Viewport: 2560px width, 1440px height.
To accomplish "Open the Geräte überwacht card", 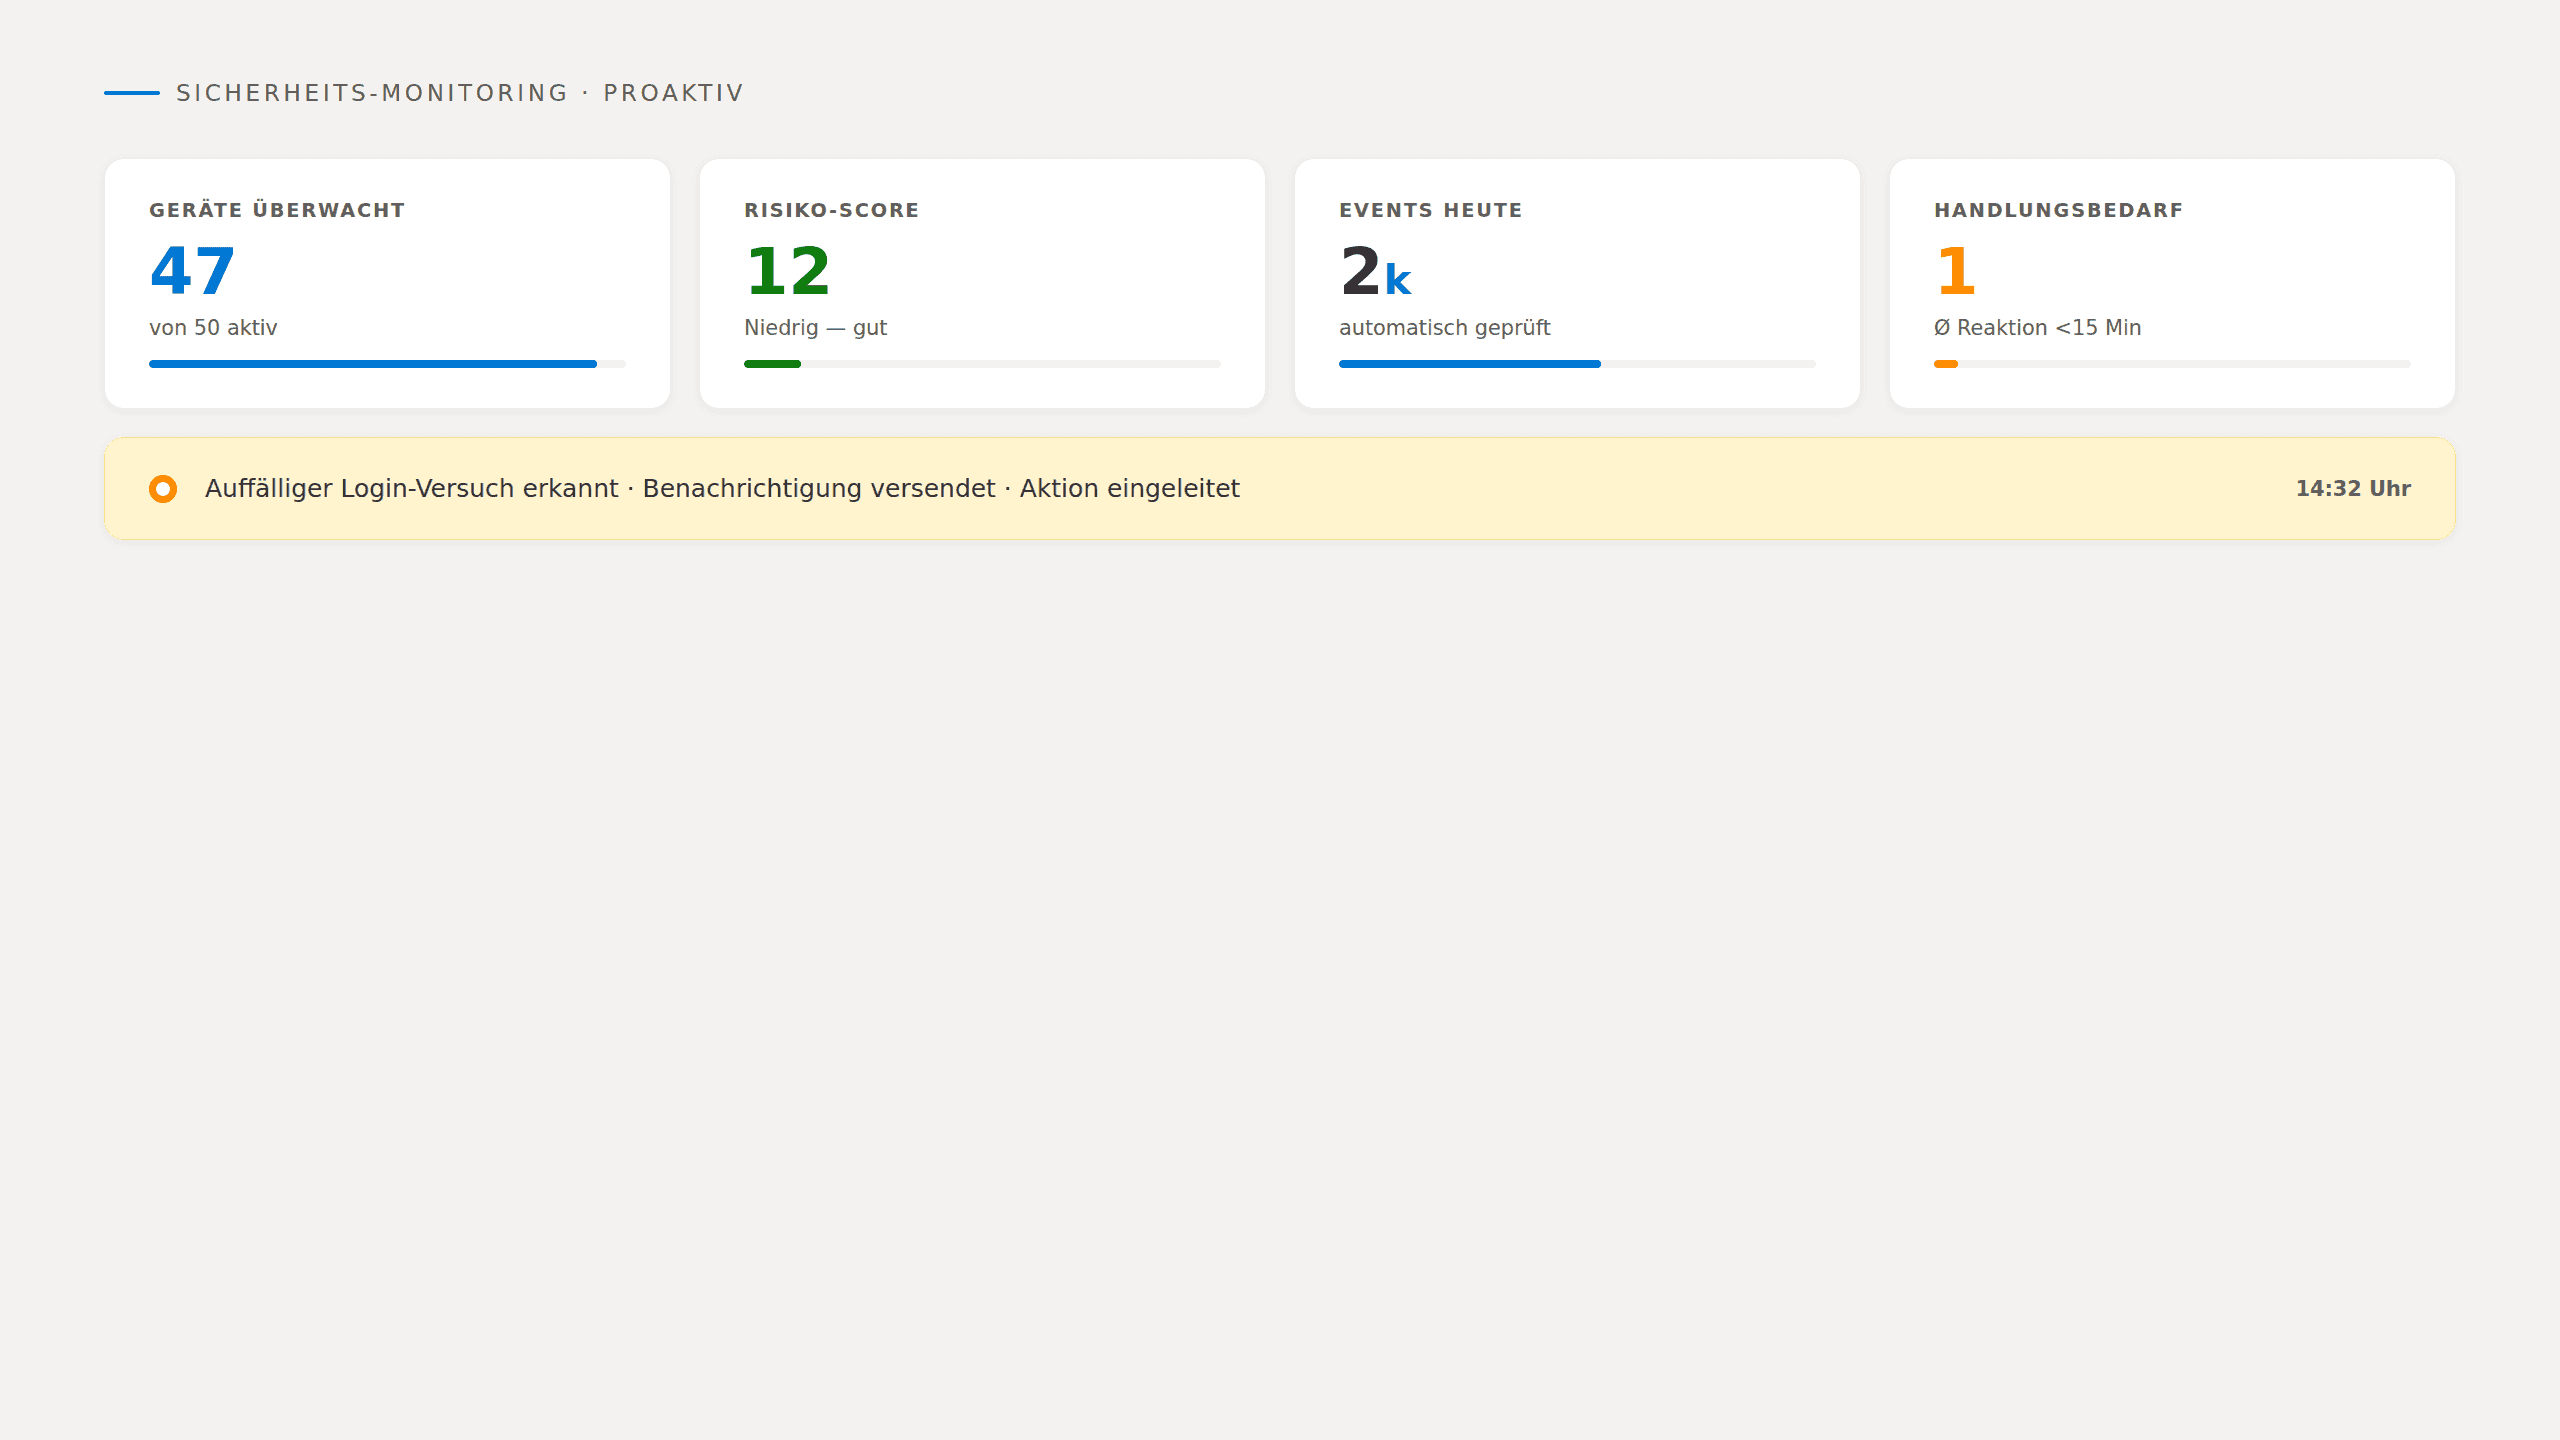I will (387, 283).
